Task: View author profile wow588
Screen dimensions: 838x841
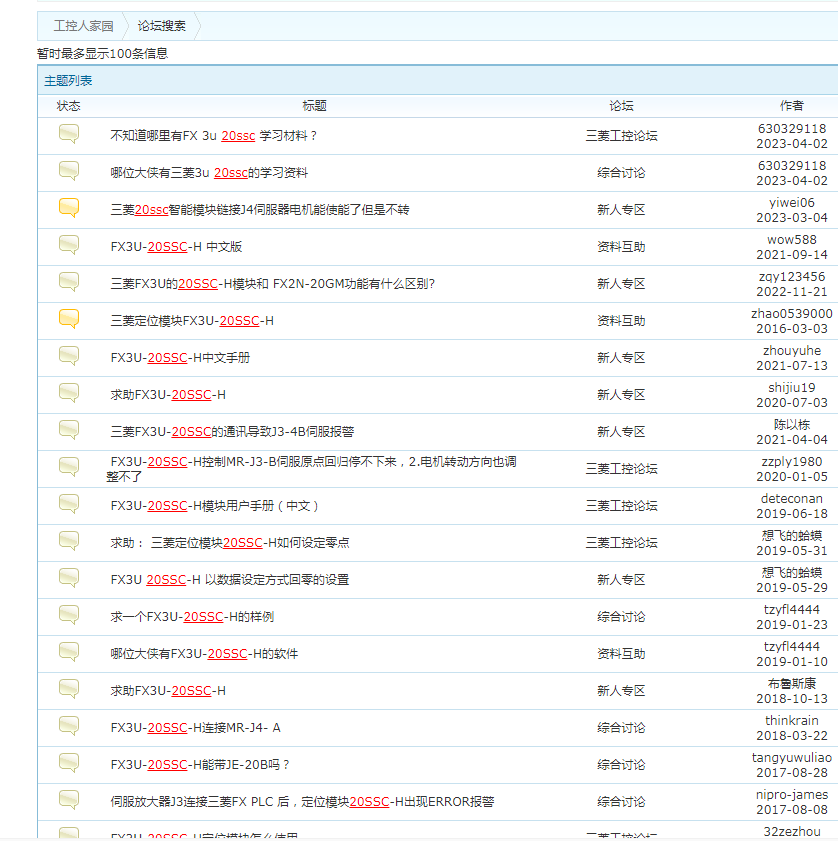Action: [x=791, y=240]
